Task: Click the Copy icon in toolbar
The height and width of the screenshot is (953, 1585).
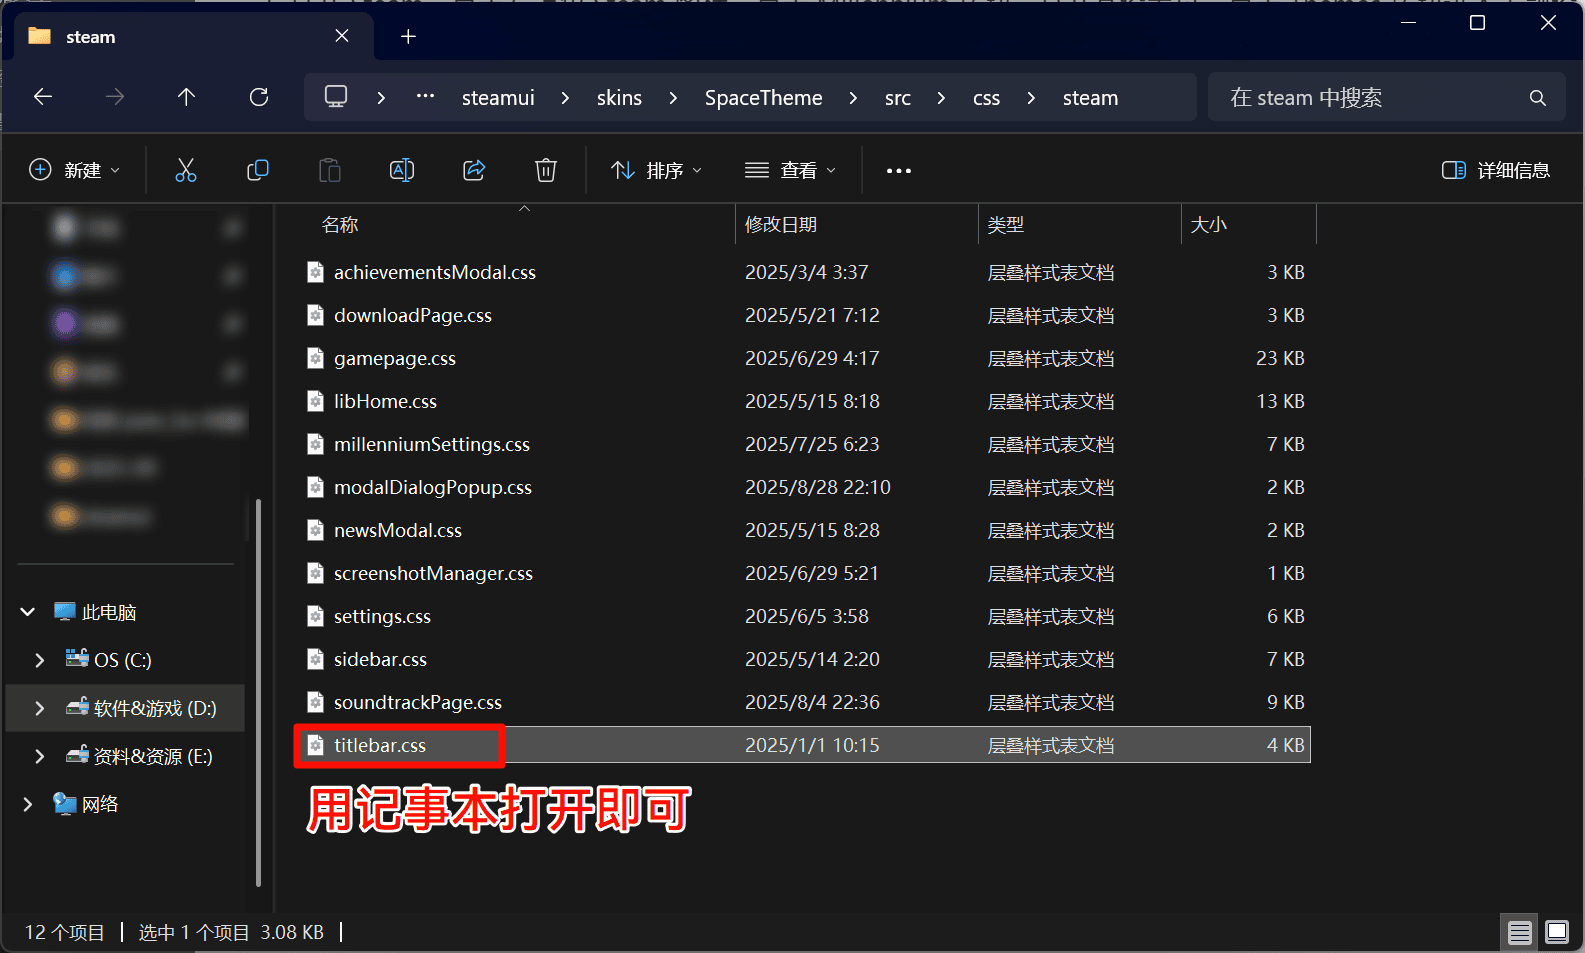Action: point(258,170)
